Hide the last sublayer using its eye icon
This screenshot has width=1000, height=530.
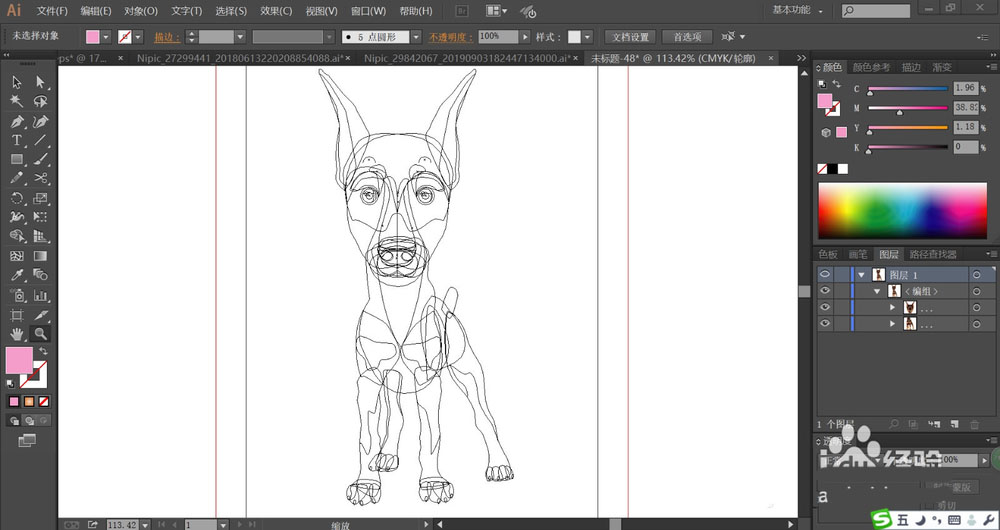(x=825, y=324)
